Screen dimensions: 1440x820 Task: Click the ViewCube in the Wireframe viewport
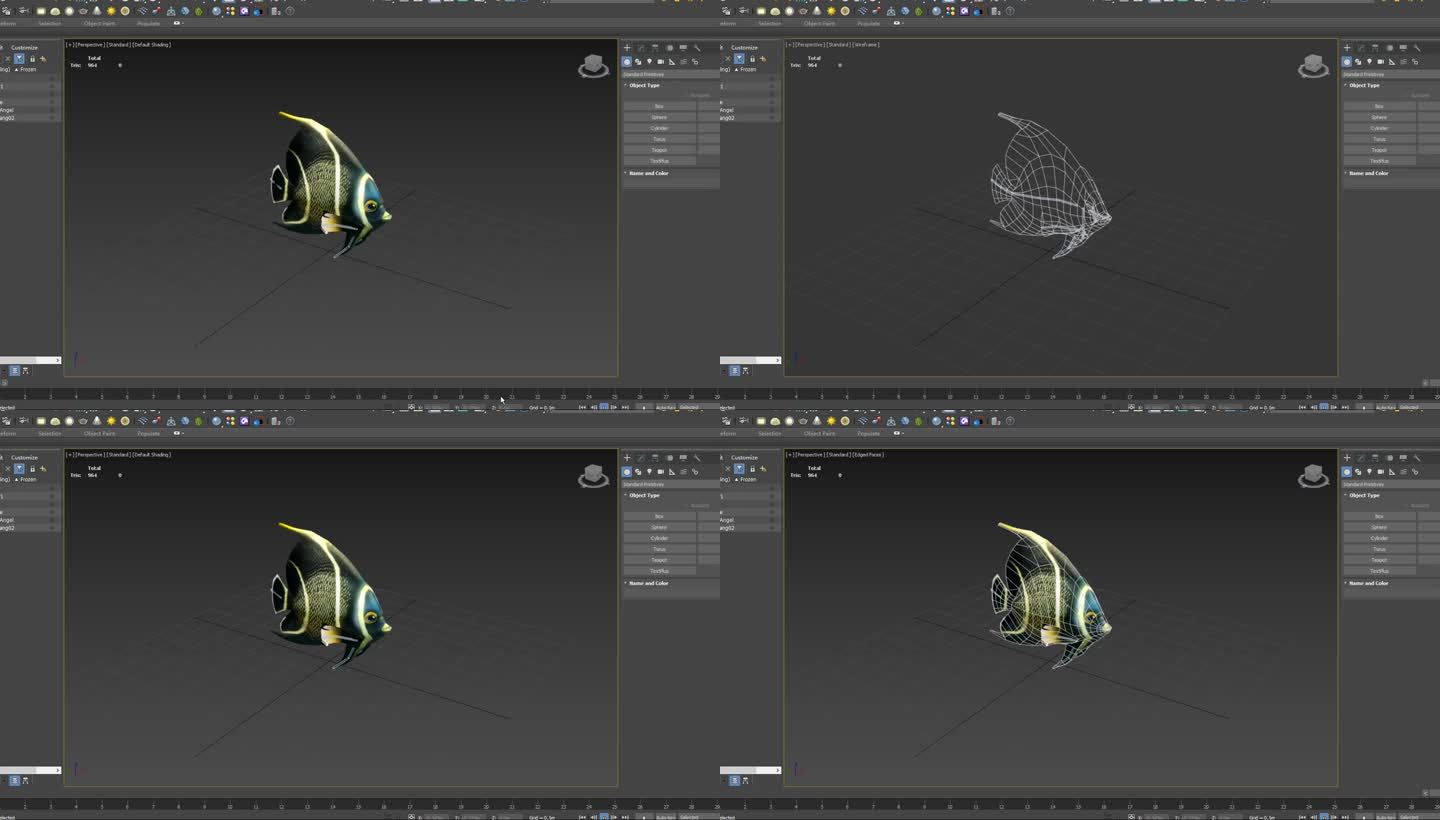[1313, 66]
